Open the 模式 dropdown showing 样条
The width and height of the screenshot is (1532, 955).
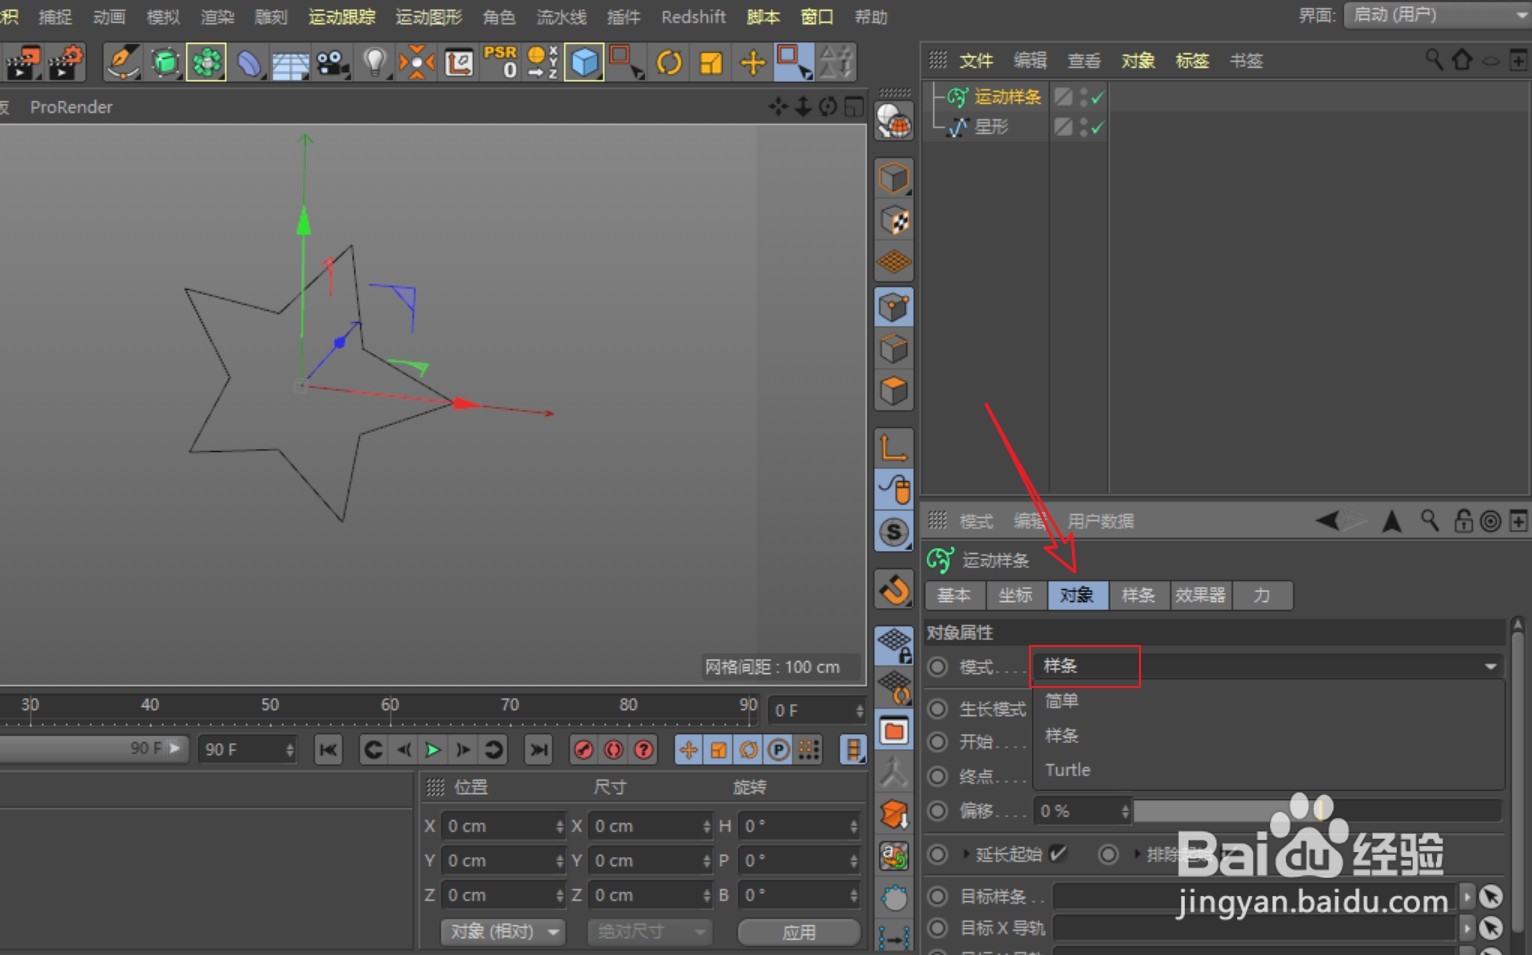pos(1267,666)
